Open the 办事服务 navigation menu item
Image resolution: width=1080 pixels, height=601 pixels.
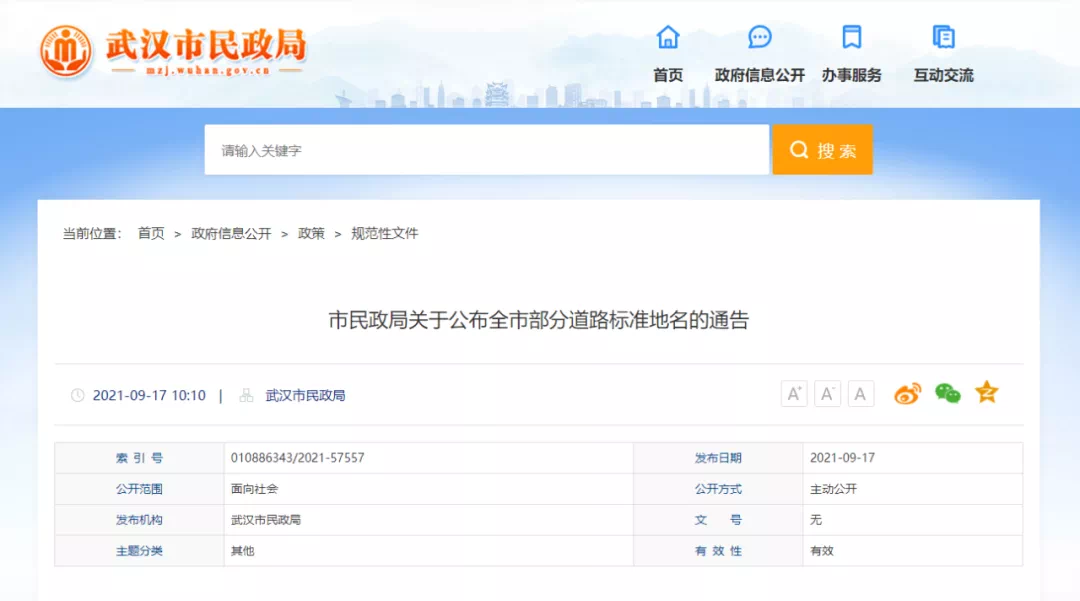[x=851, y=75]
